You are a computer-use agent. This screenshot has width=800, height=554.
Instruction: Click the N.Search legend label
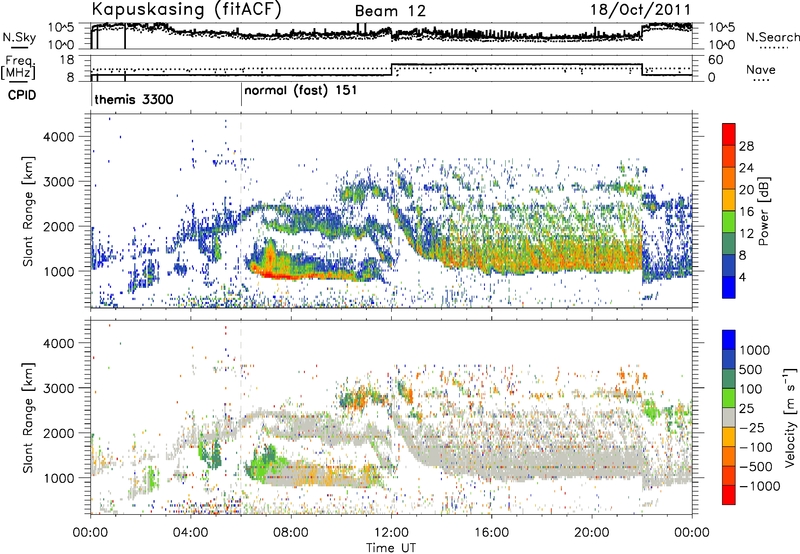coord(773,37)
